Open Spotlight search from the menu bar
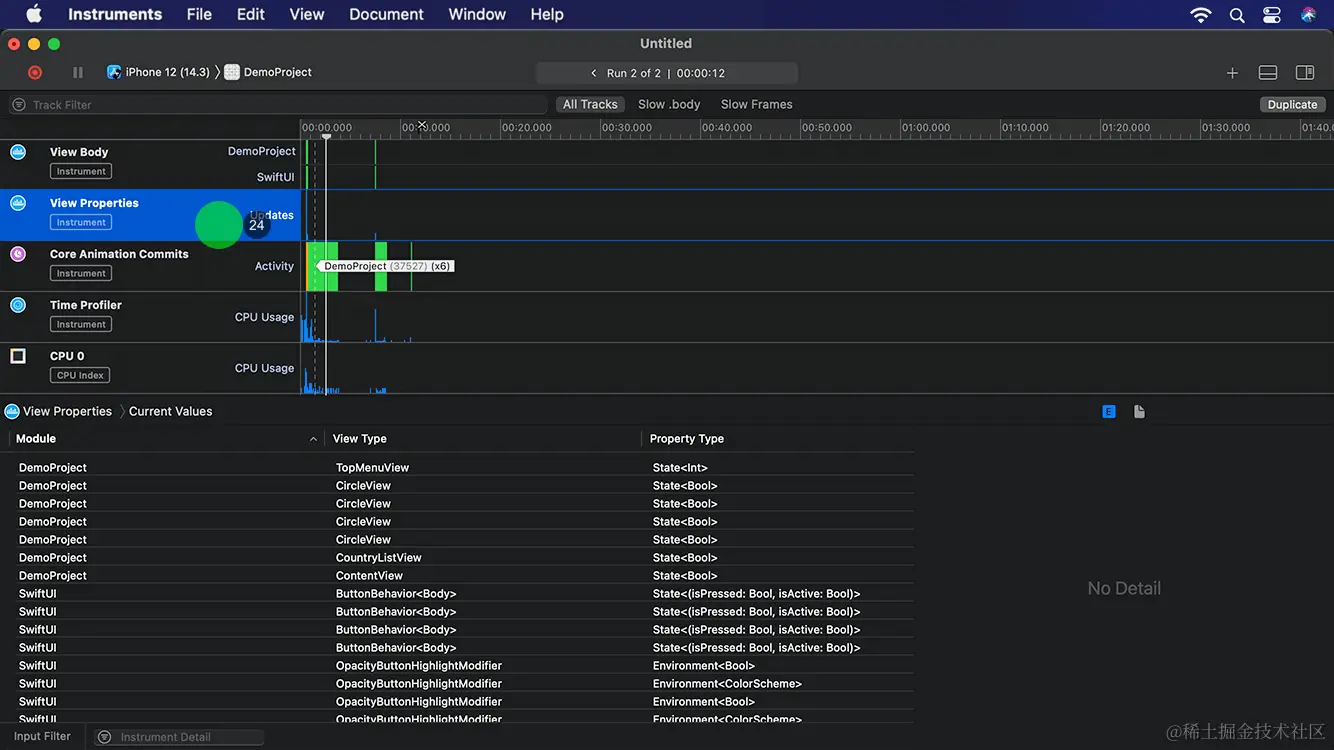 click(x=1237, y=14)
